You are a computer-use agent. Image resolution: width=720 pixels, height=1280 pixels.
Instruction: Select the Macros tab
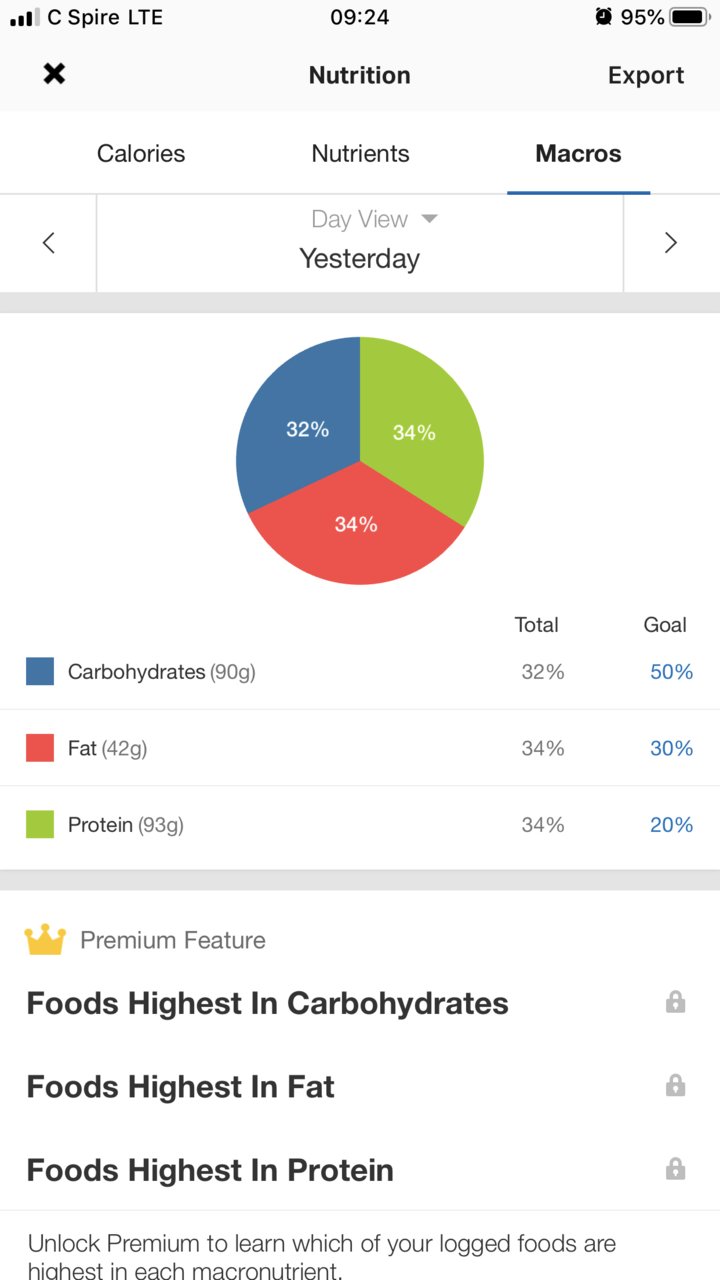tap(578, 154)
